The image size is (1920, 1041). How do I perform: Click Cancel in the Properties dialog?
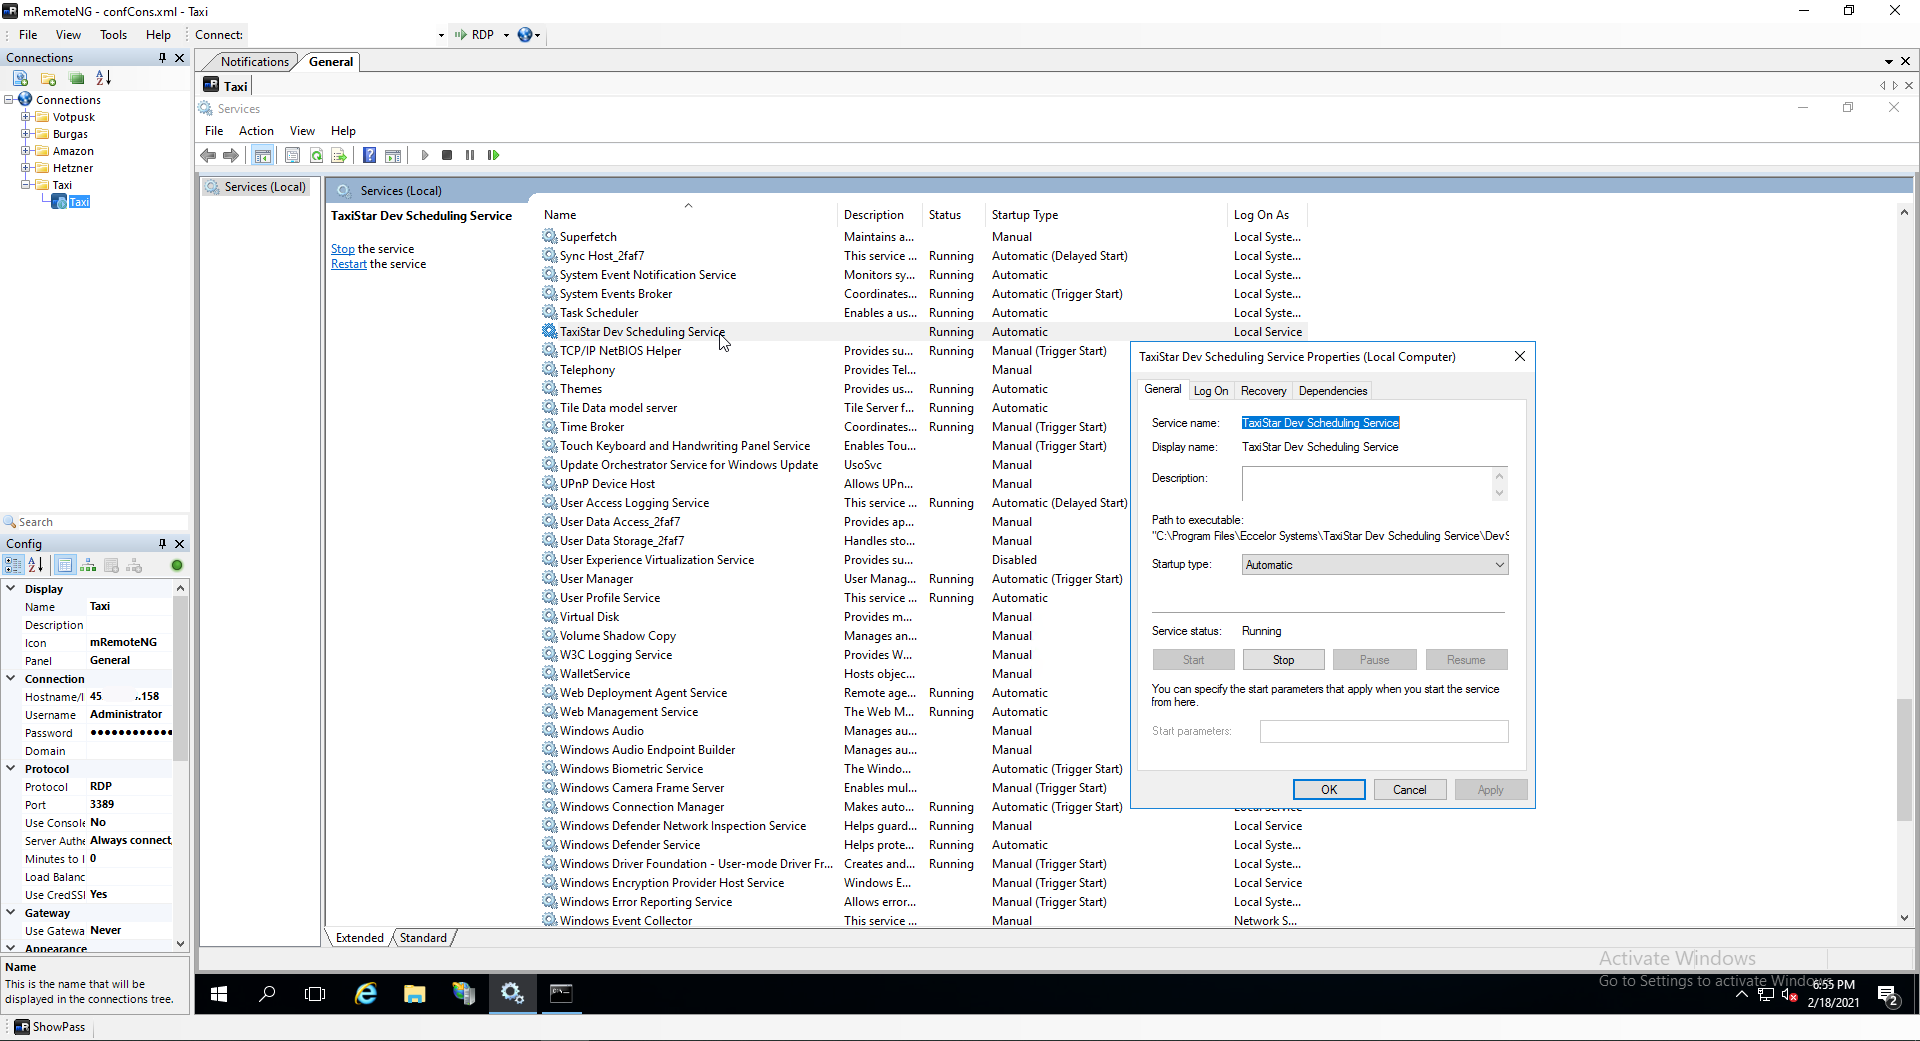tap(1410, 790)
